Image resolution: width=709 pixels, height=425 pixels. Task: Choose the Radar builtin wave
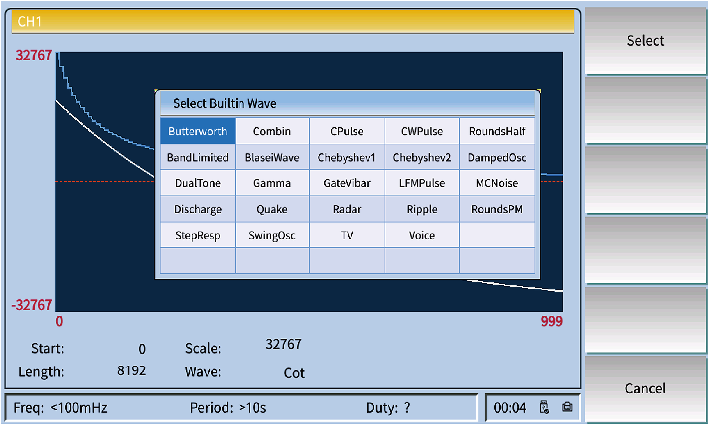(346, 210)
